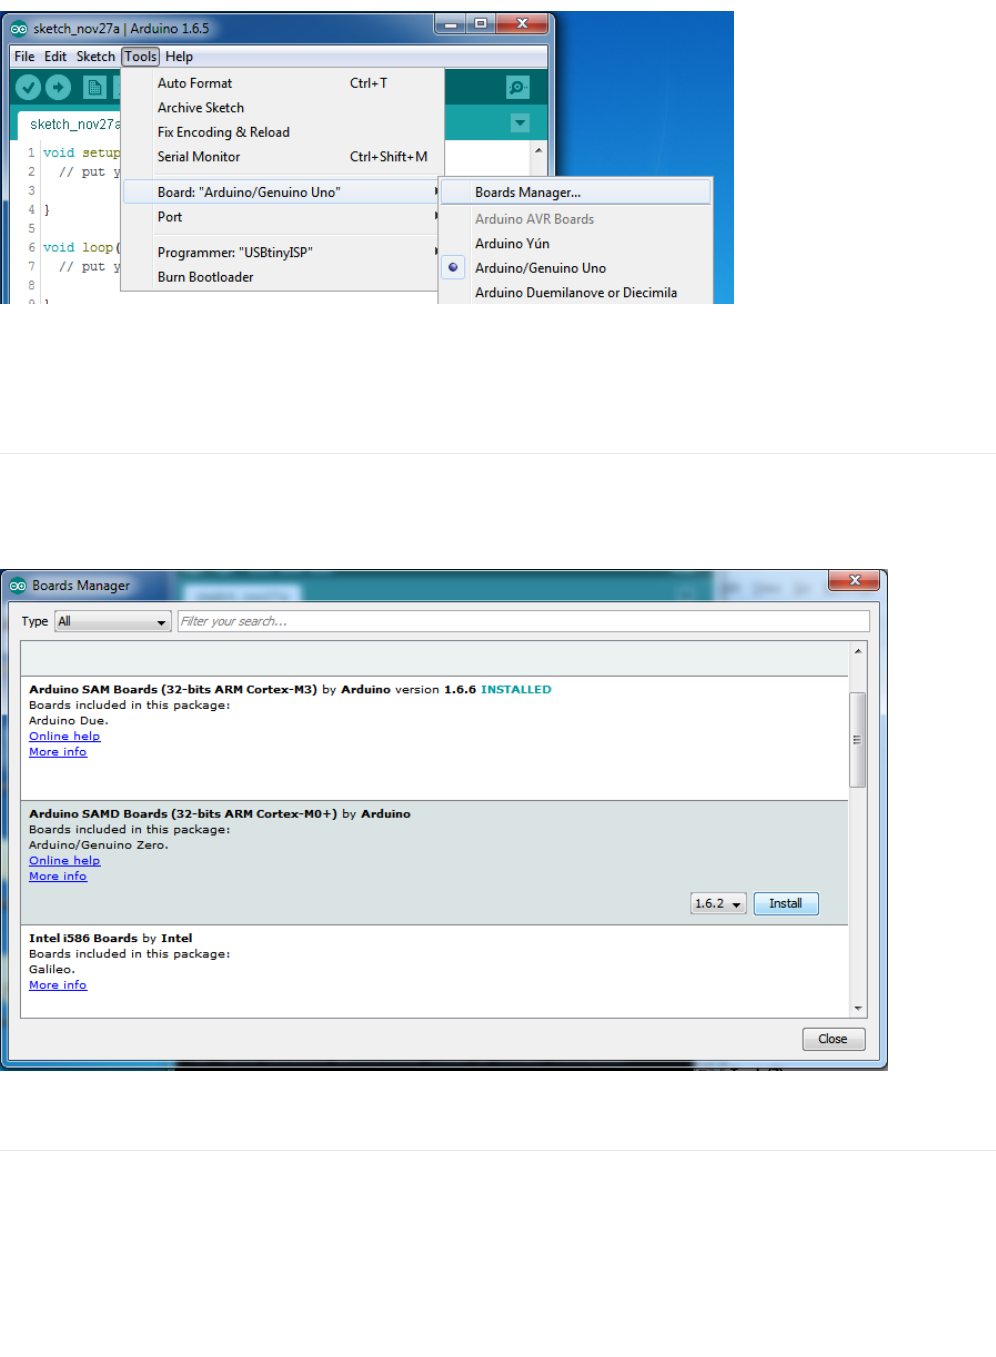This screenshot has width=996, height=1357.
Task: Open the Serial Monitor magnifier icon
Action: tap(518, 88)
